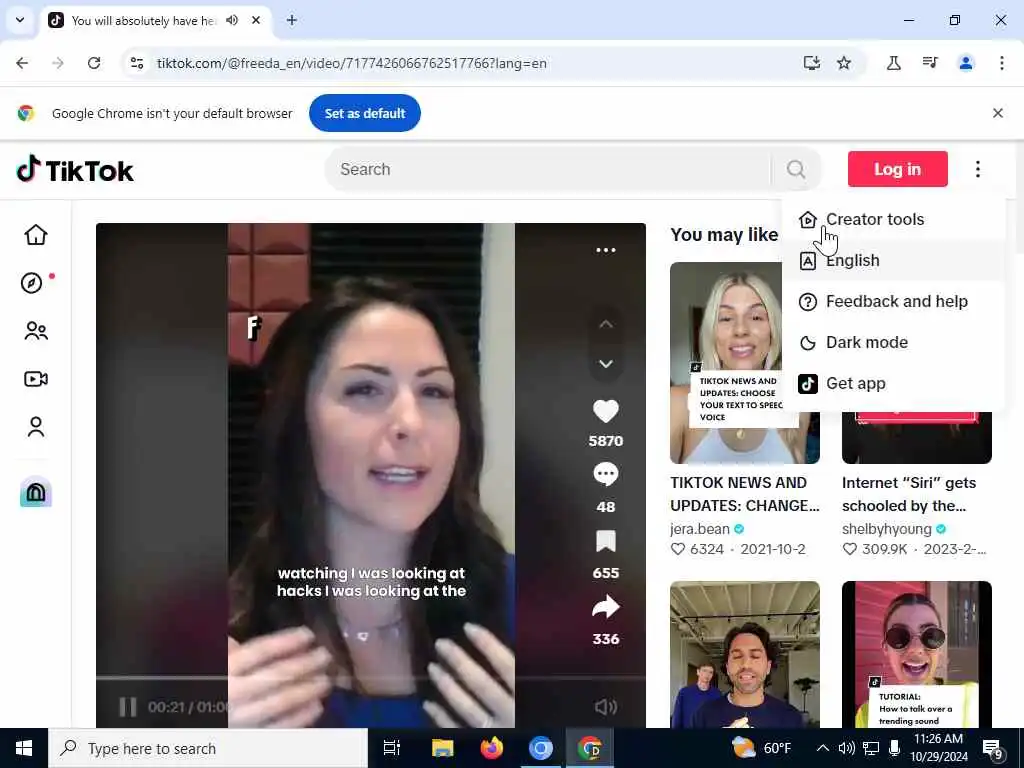
Task: Open comments via the speech bubble icon
Action: click(x=605, y=474)
